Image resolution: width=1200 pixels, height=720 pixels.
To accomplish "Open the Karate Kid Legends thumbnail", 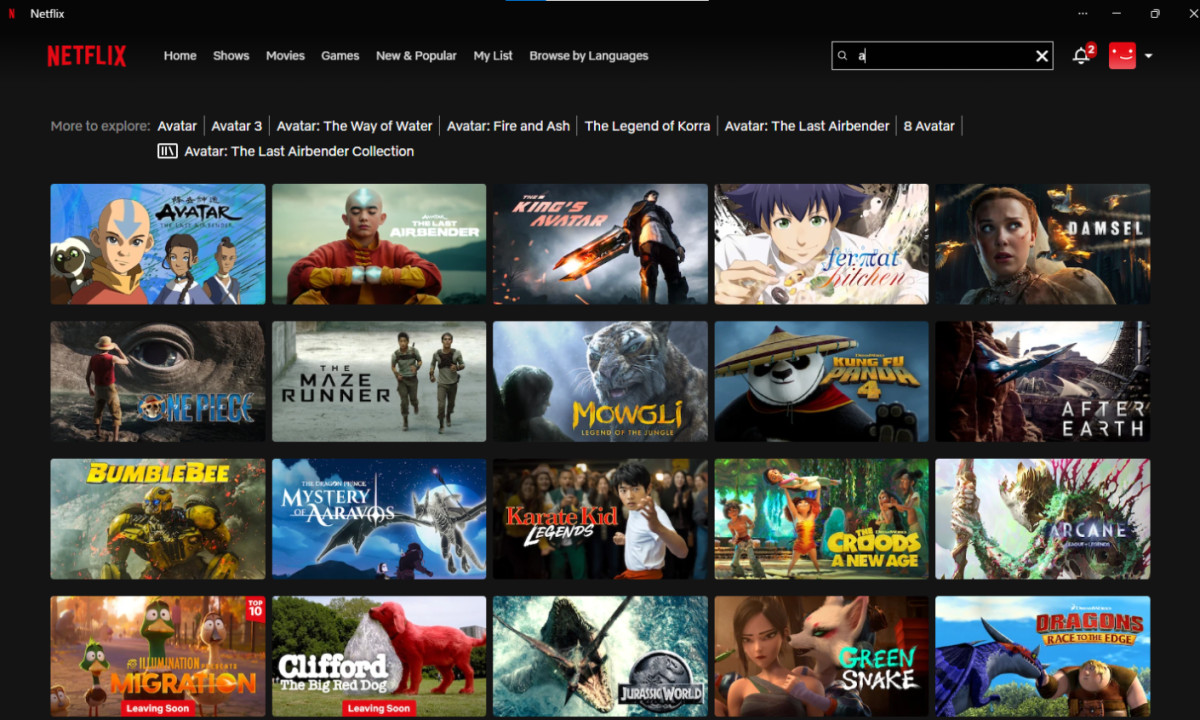I will tap(600, 519).
